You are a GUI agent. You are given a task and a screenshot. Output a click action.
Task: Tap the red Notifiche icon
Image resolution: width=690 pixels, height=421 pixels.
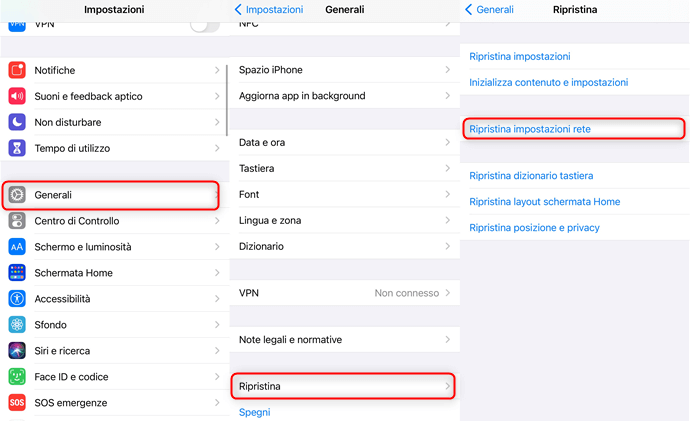coord(17,70)
